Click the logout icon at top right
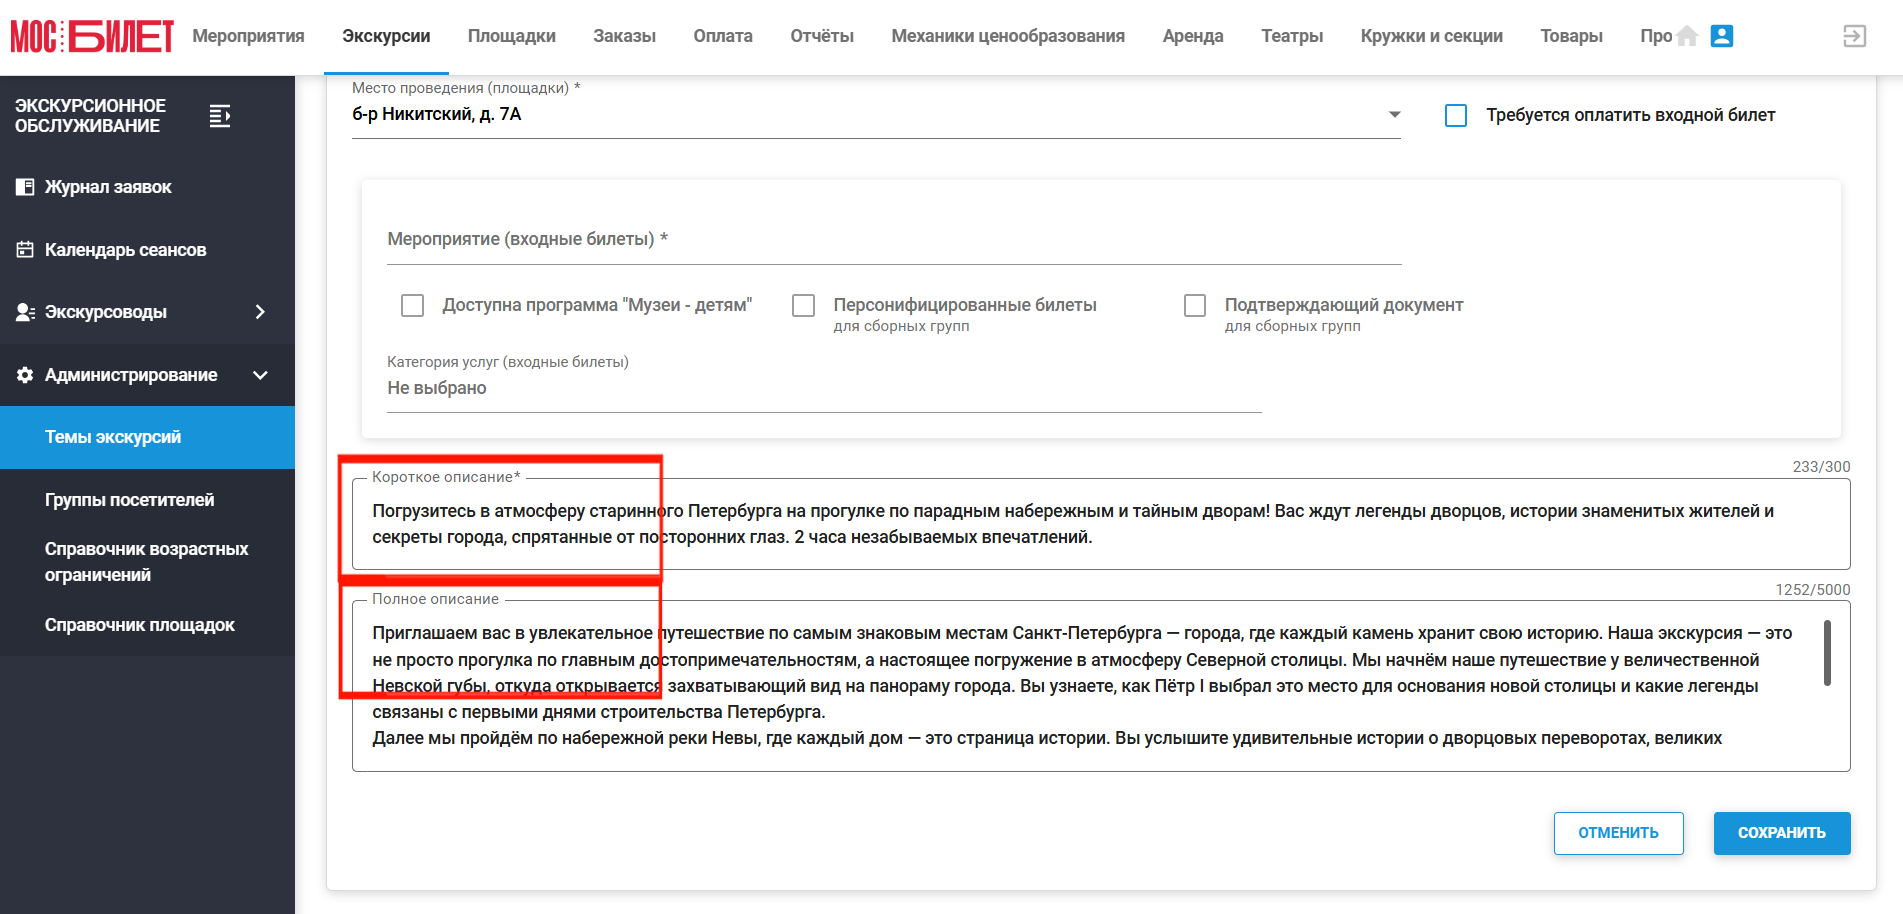This screenshot has height=914, width=1903. coord(1855,36)
